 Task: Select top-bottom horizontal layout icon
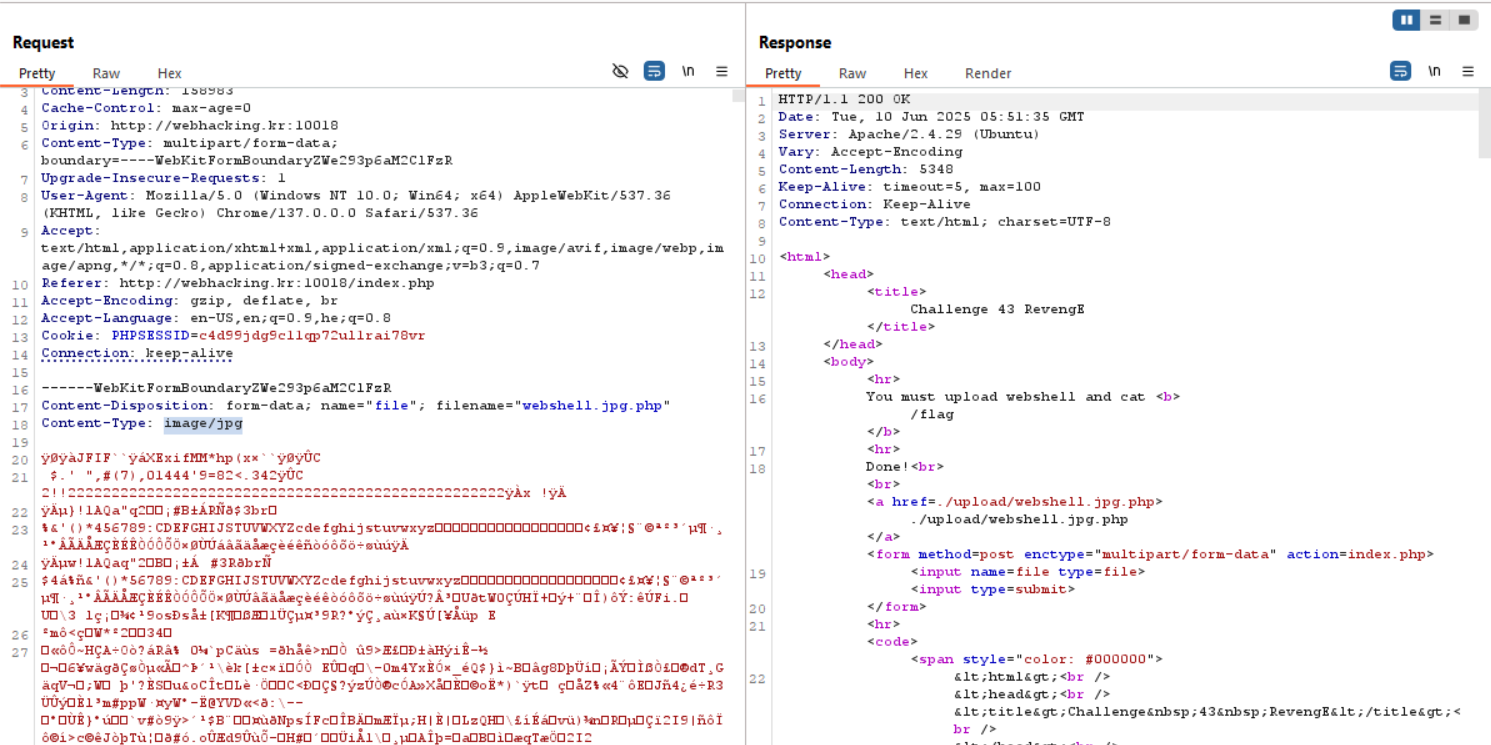(x=1435, y=20)
